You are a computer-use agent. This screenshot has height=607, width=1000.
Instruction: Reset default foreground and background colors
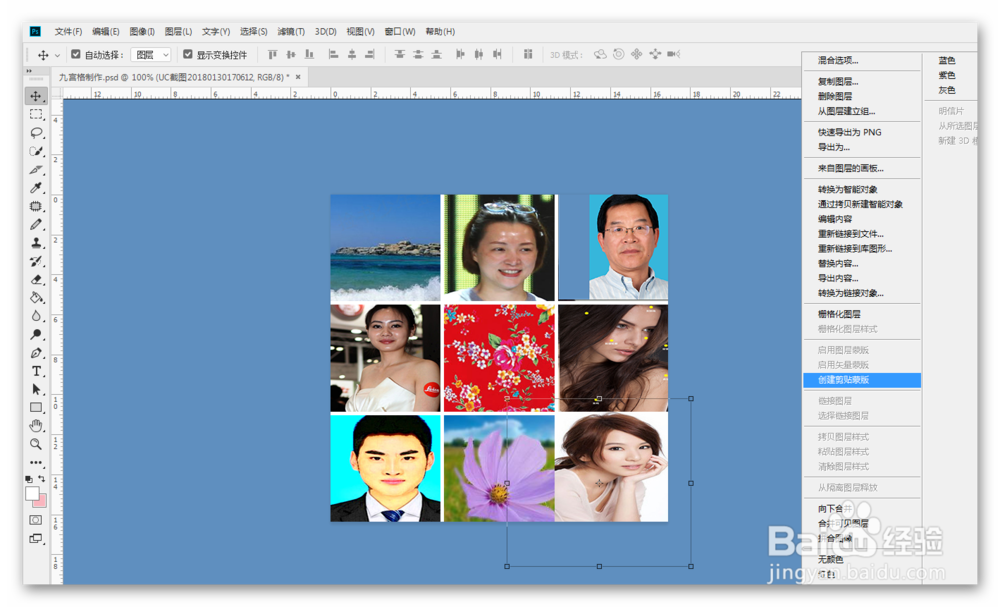(29, 478)
